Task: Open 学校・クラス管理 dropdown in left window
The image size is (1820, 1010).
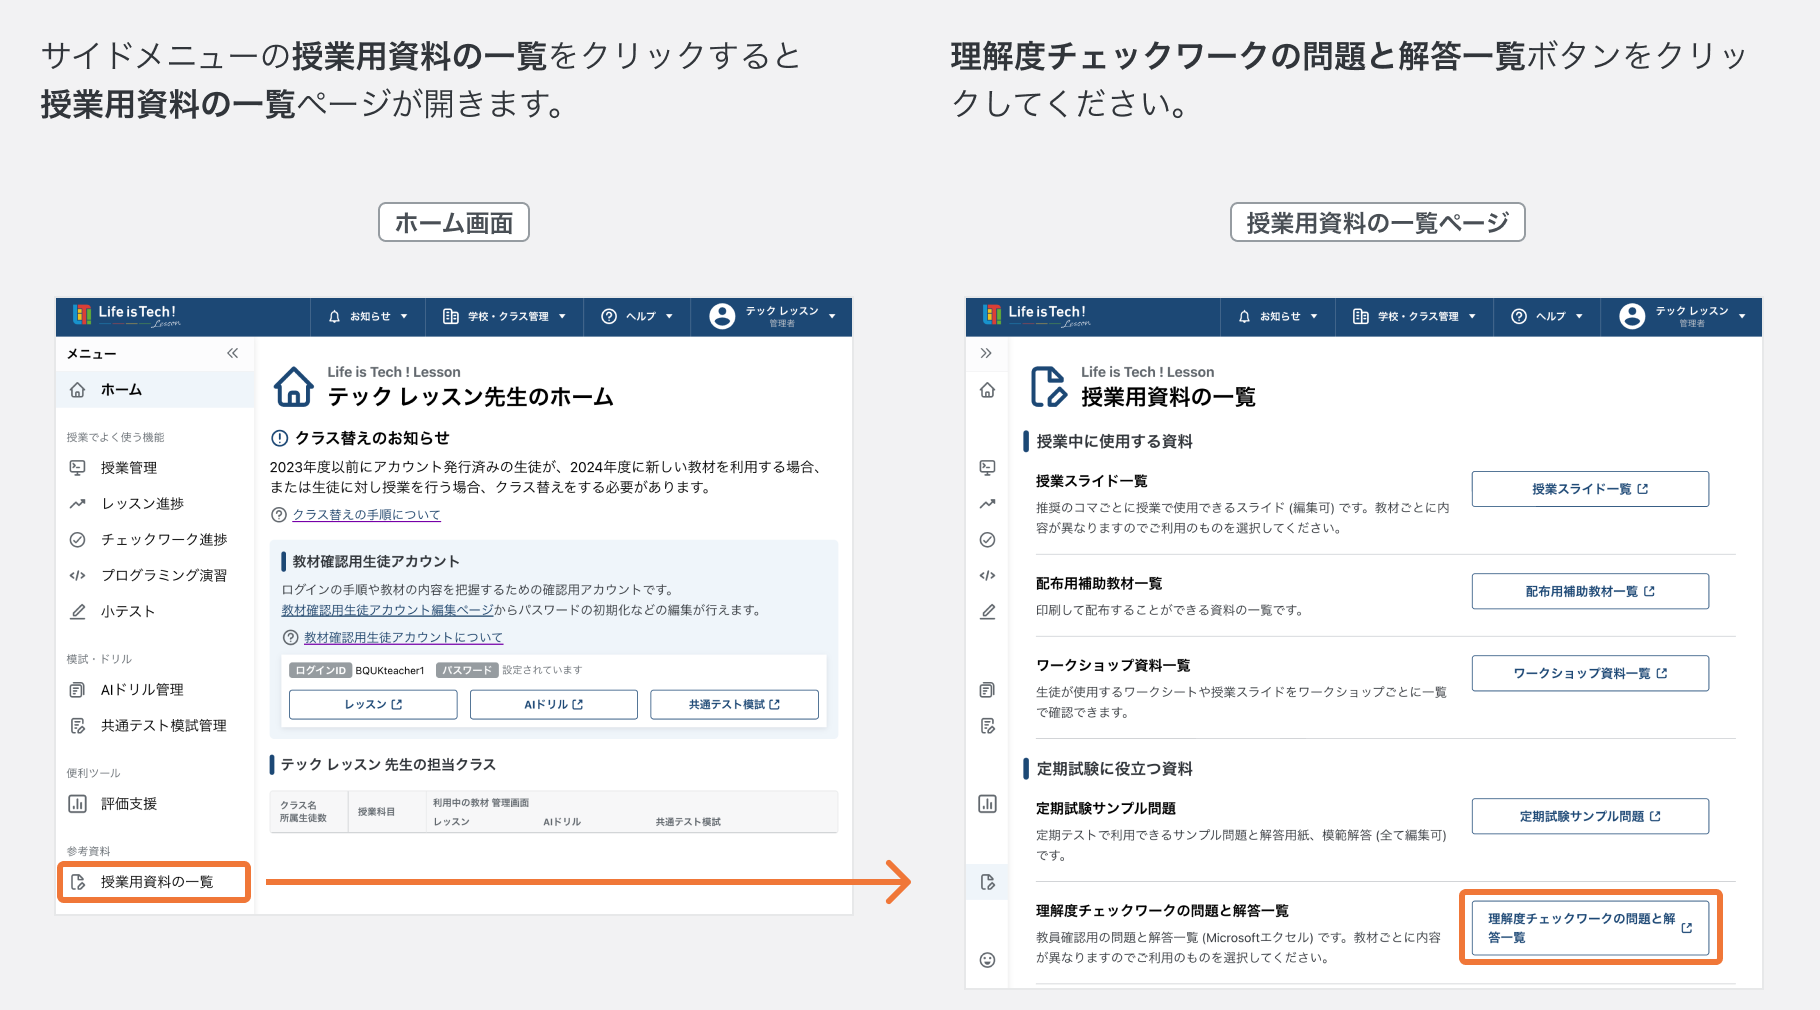Action: [505, 317]
